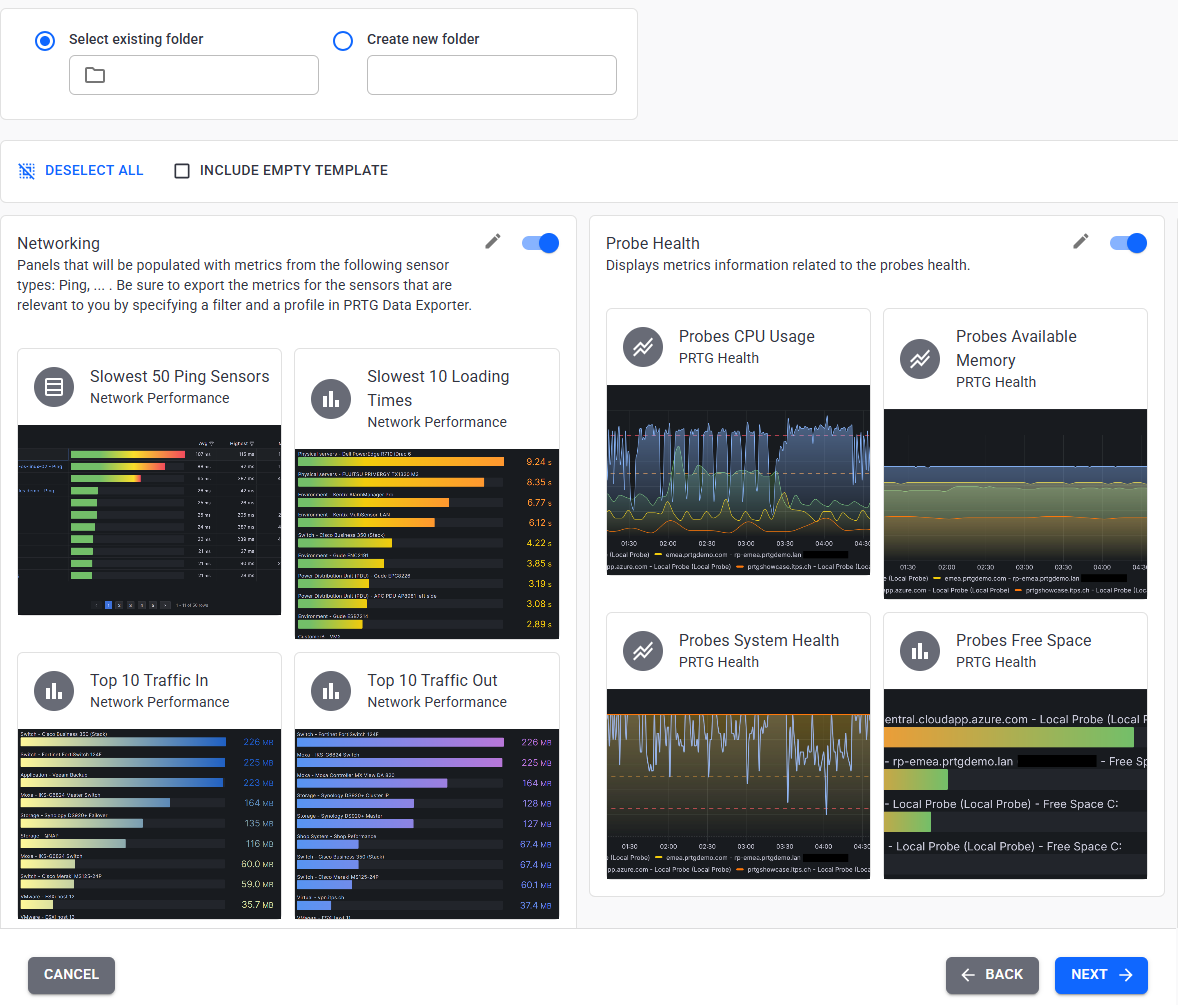Select the 'Select existing folder' radio button

coord(45,41)
